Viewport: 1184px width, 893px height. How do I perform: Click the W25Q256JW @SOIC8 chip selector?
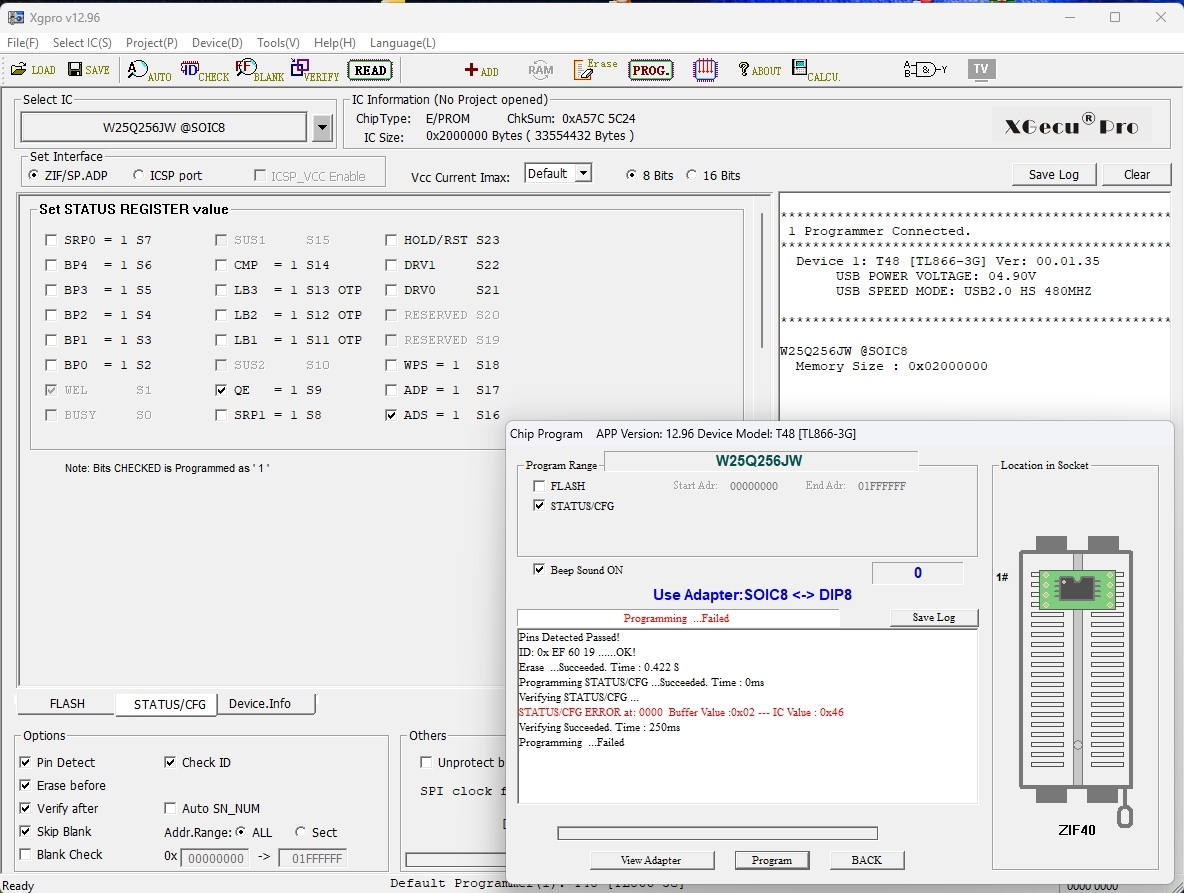(164, 128)
